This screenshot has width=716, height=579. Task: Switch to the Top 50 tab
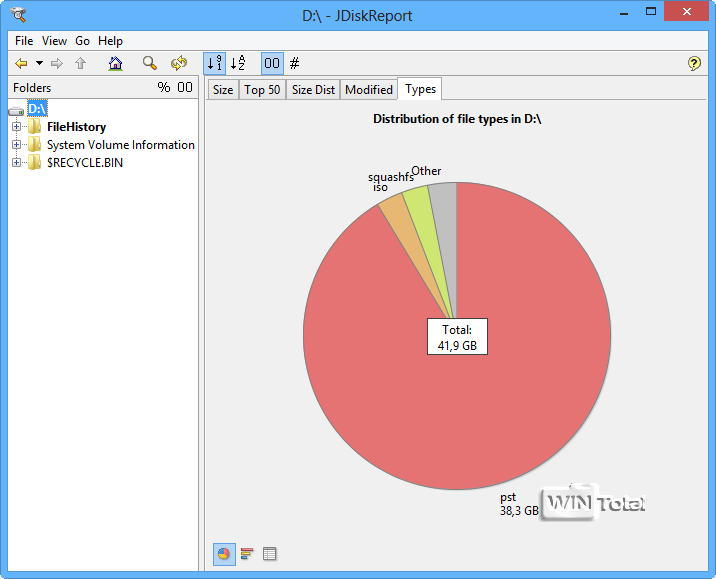[262, 89]
